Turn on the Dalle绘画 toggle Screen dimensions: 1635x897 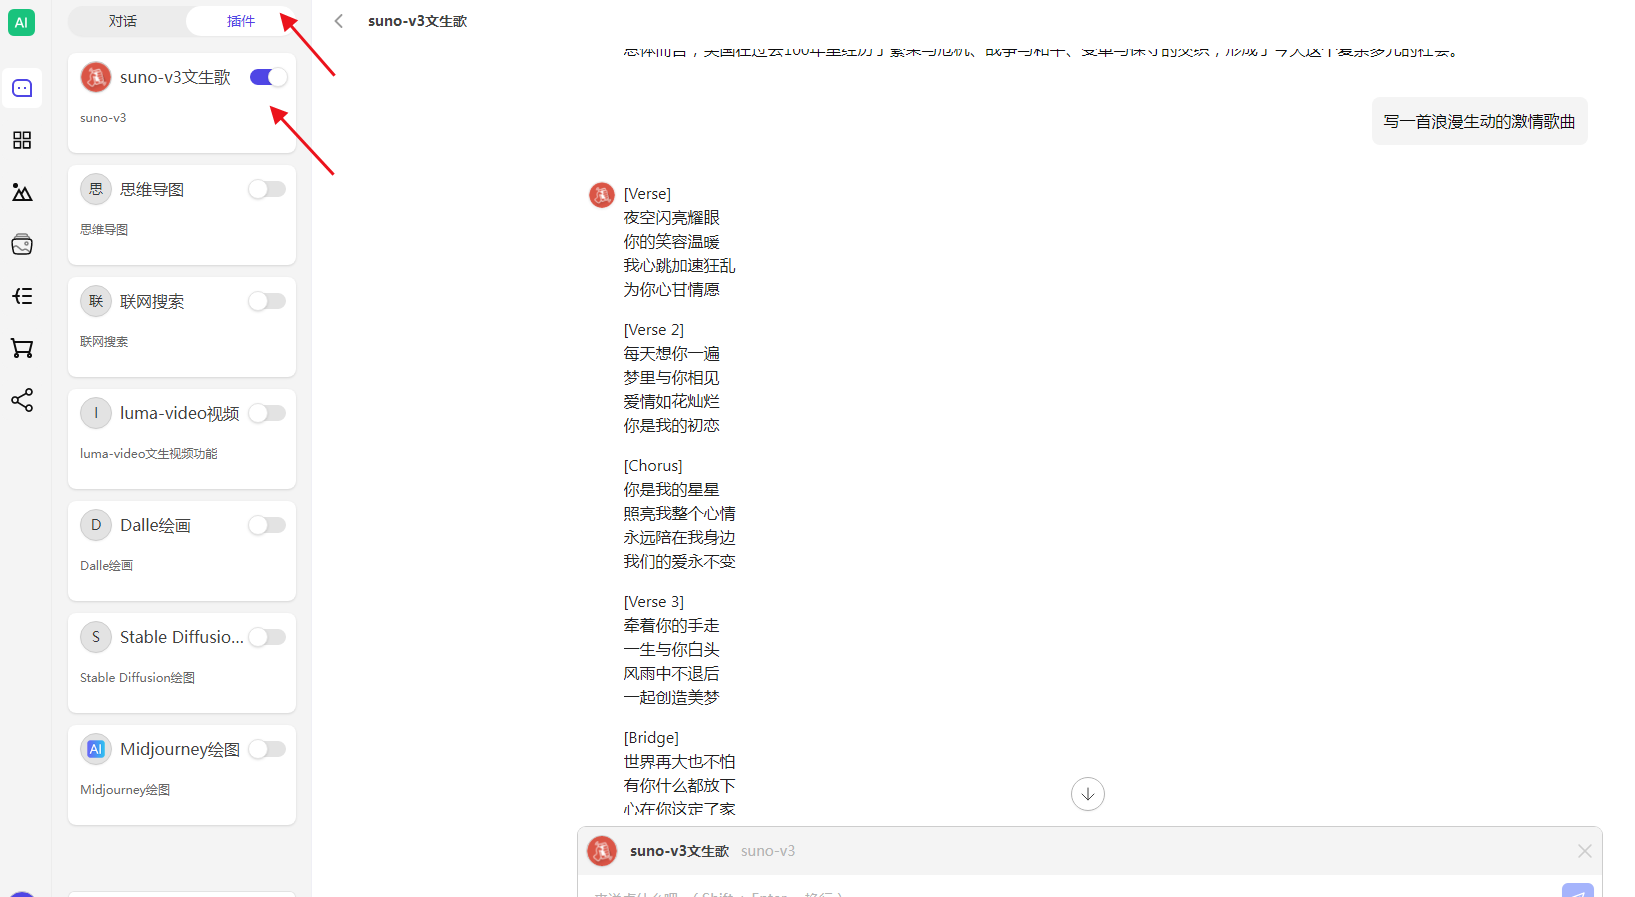pos(267,525)
